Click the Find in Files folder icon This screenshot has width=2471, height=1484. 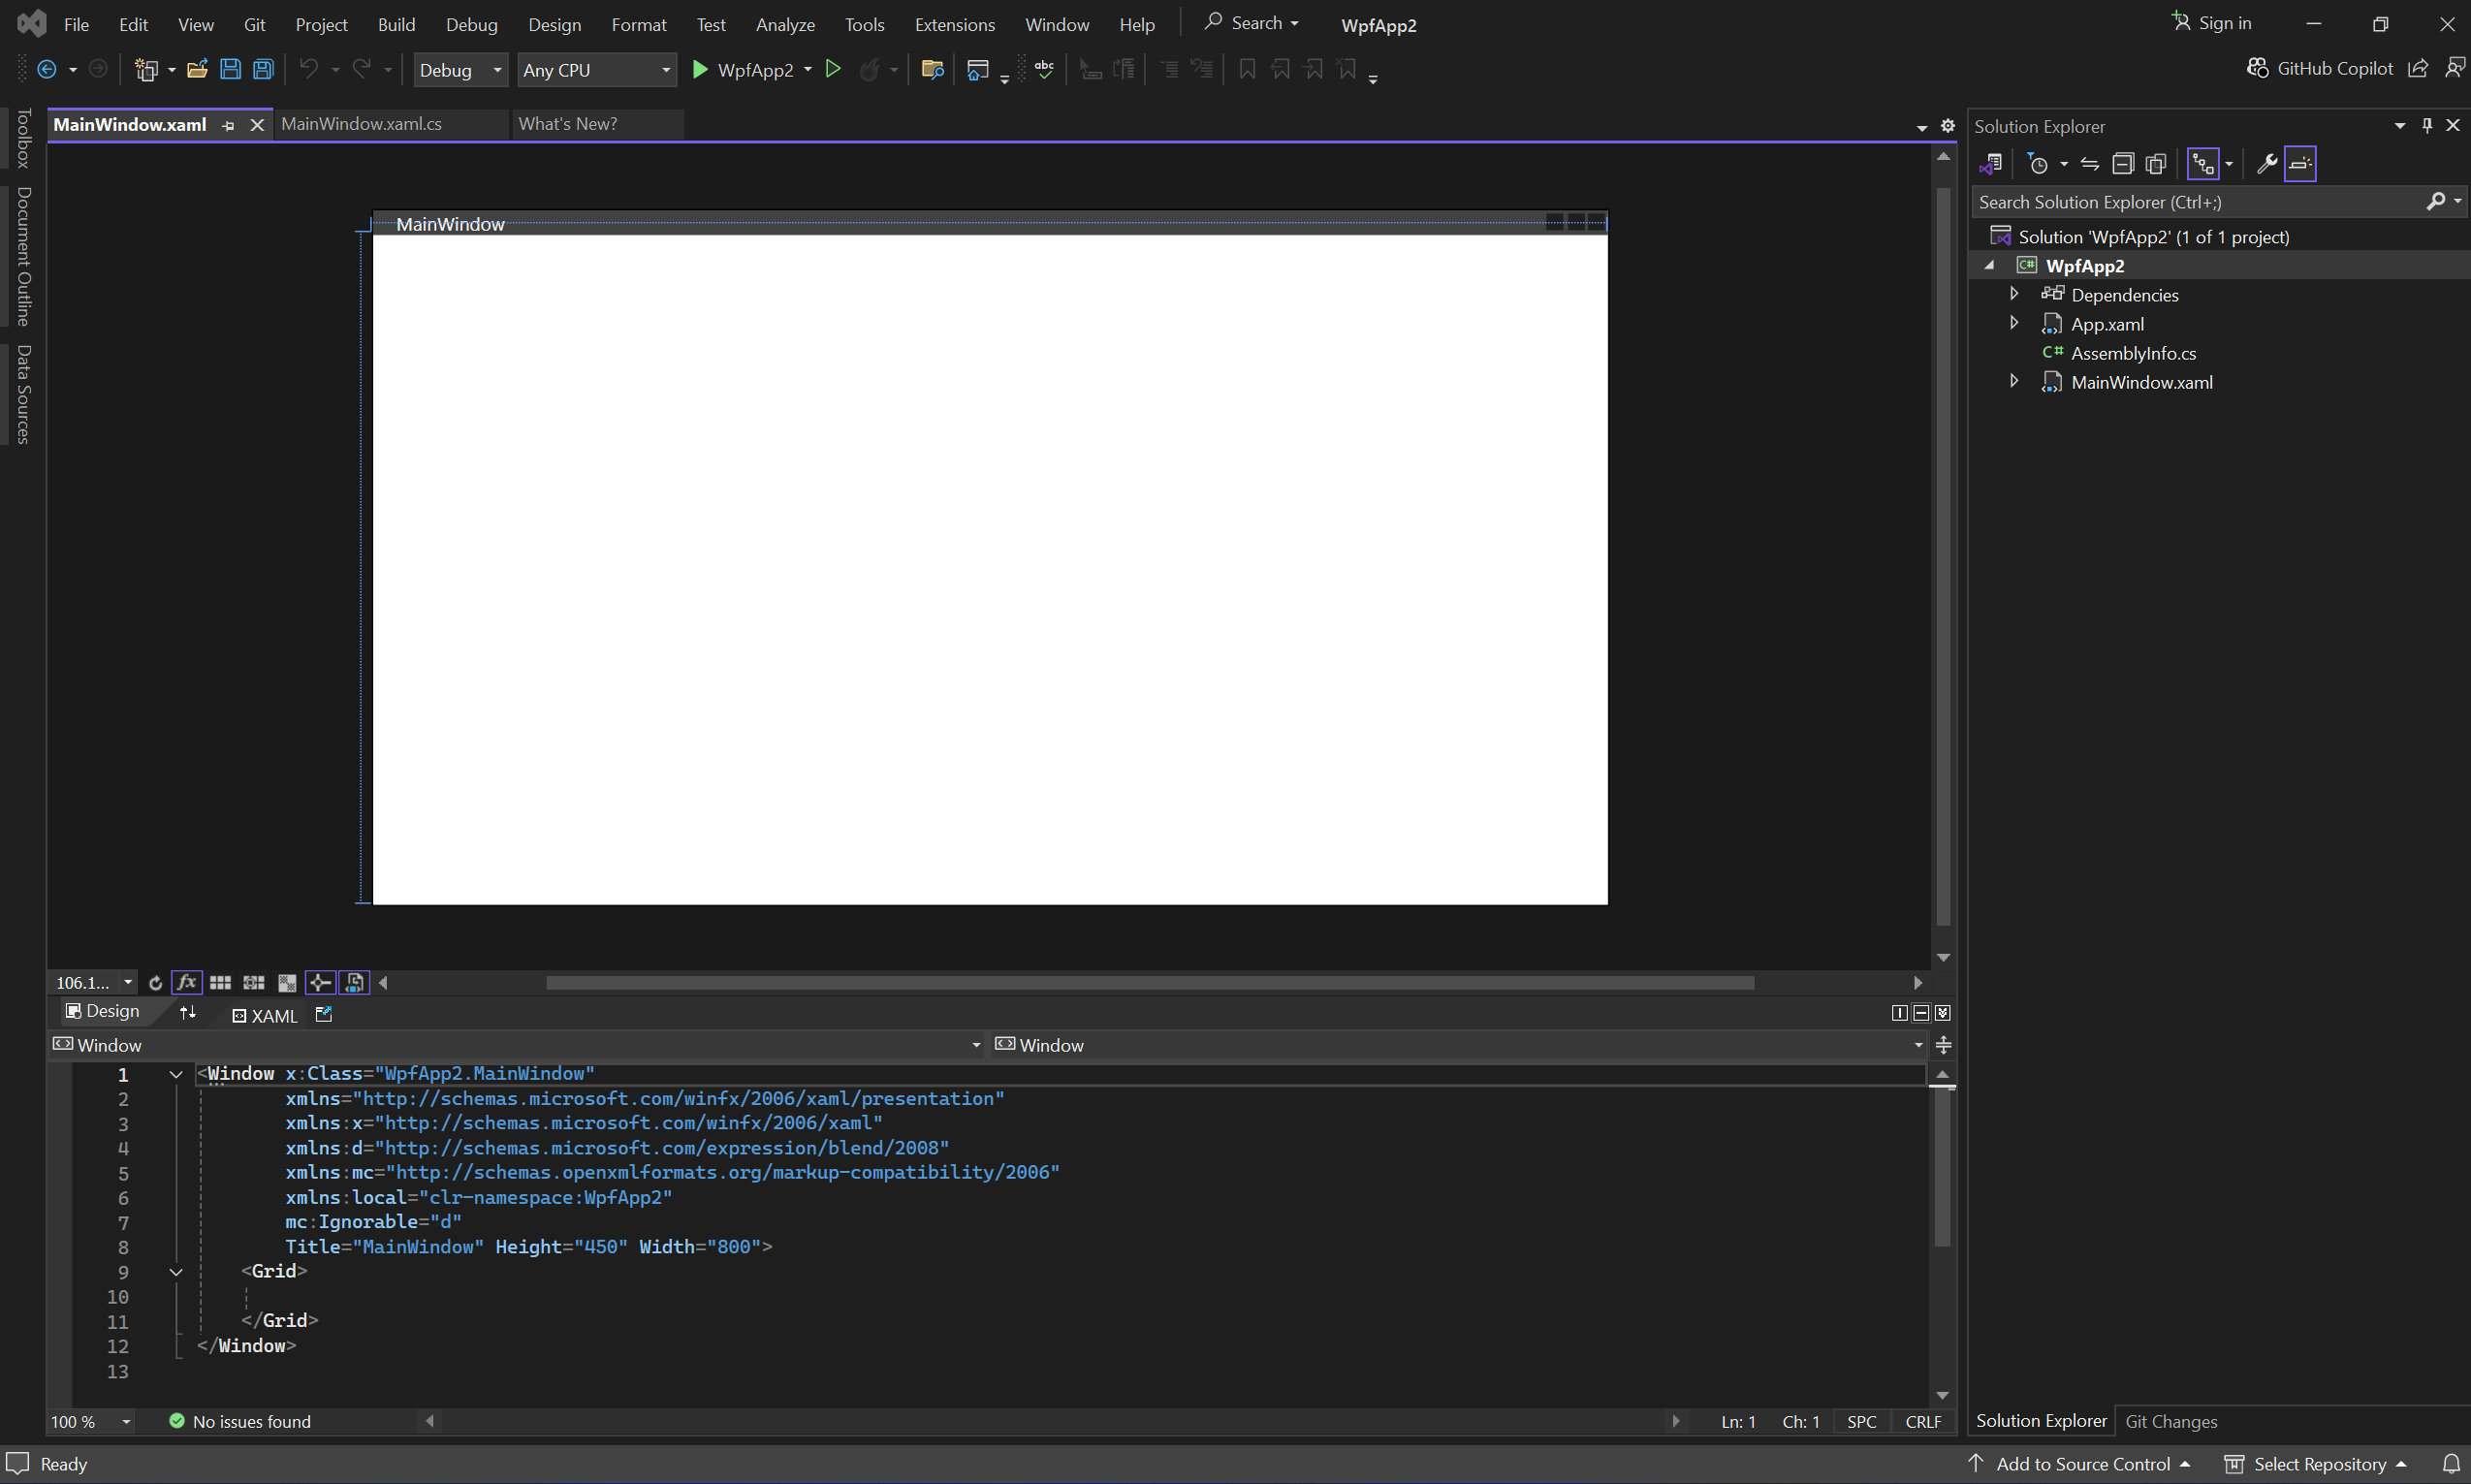tap(932, 69)
